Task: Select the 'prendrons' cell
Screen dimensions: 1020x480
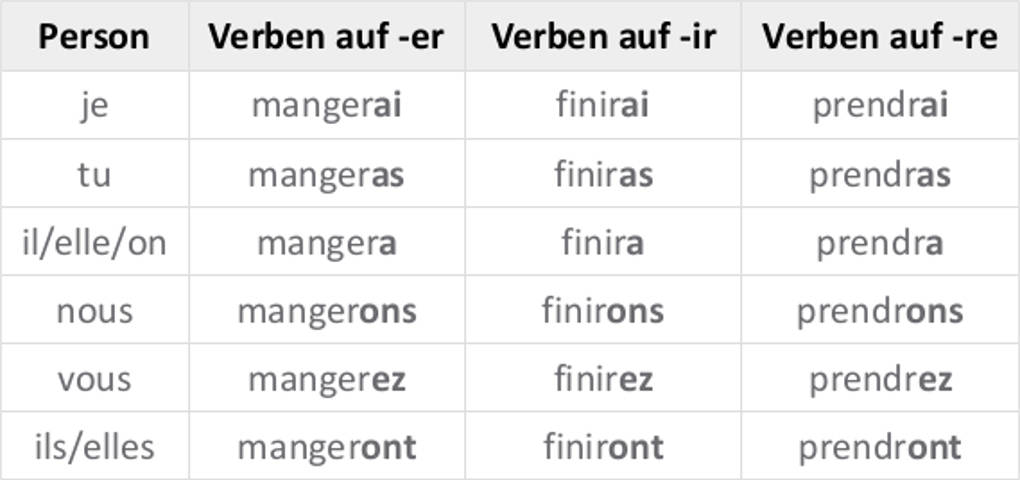Action: click(879, 311)
